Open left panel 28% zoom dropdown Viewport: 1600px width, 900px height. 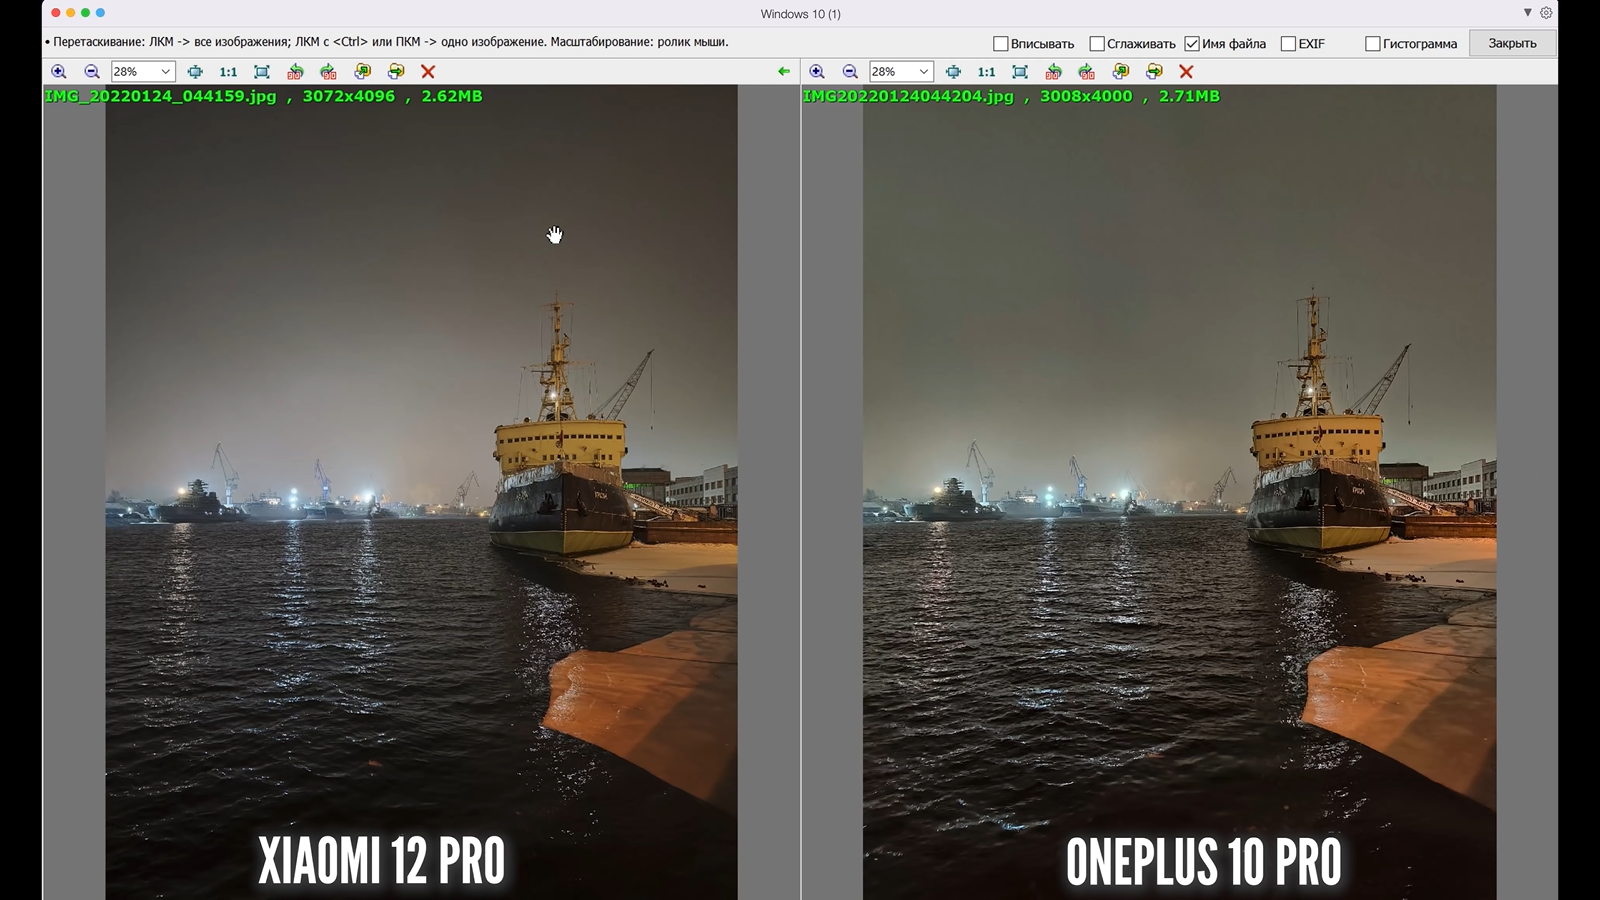tap(165, 72)
